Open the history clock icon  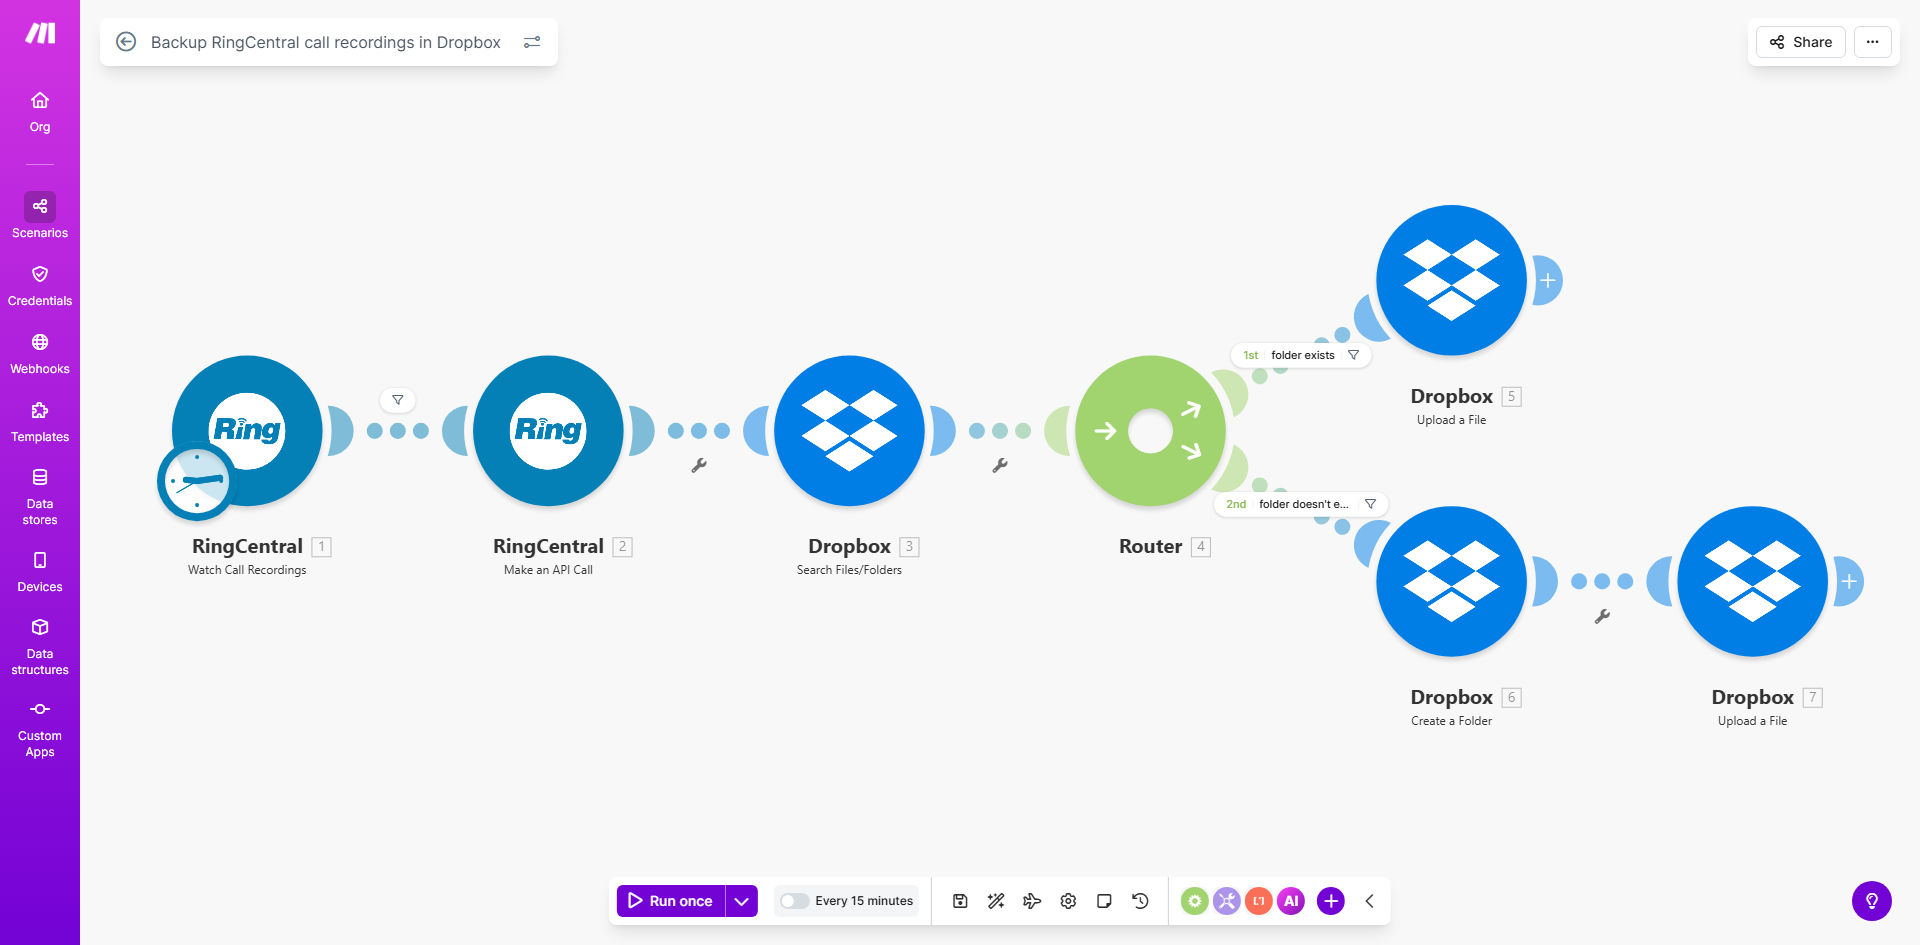click(x=1140, y=901)
